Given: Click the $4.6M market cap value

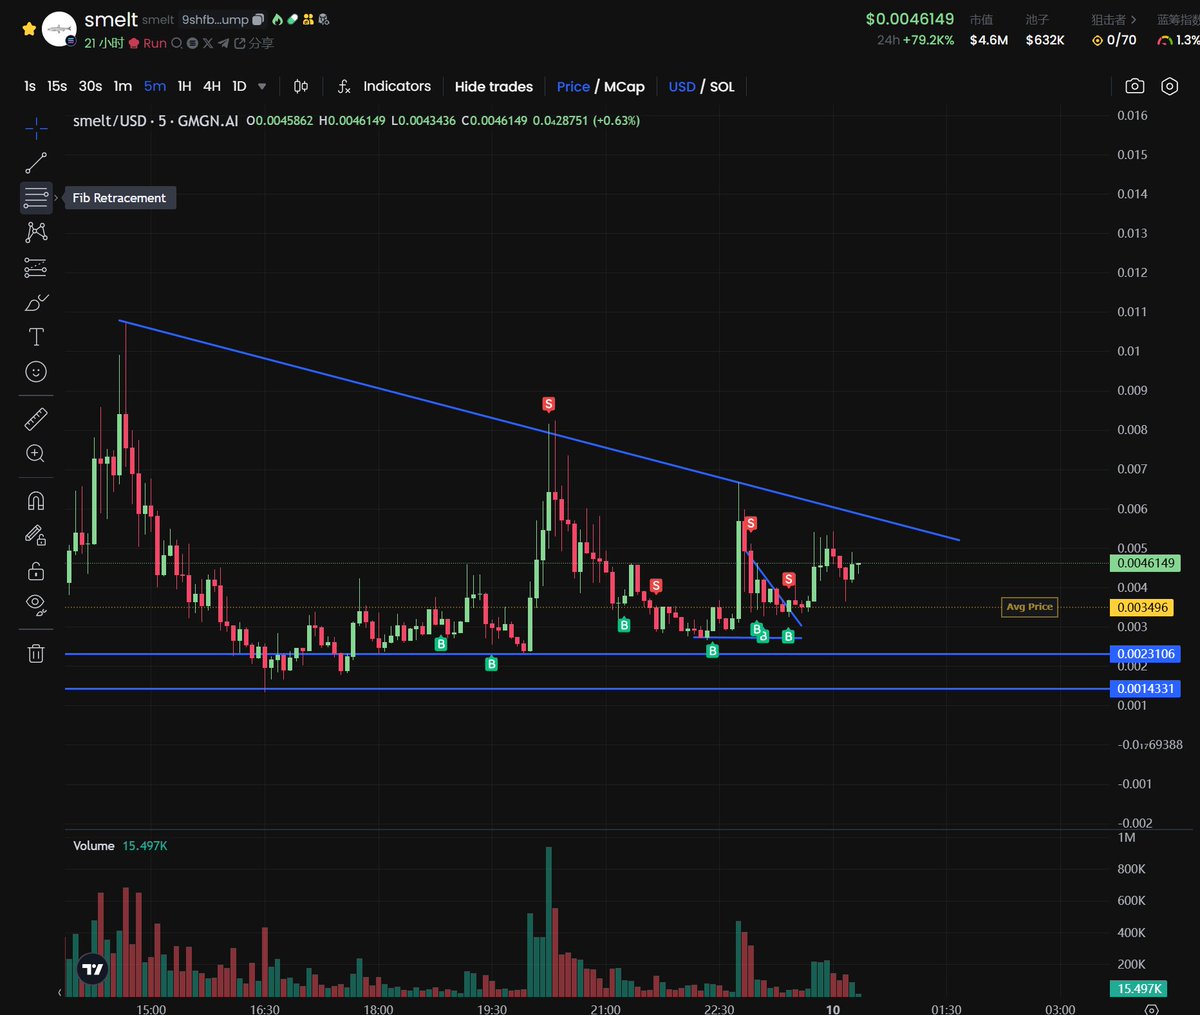Looking at the screenshot, I should (x=989, y=40).
